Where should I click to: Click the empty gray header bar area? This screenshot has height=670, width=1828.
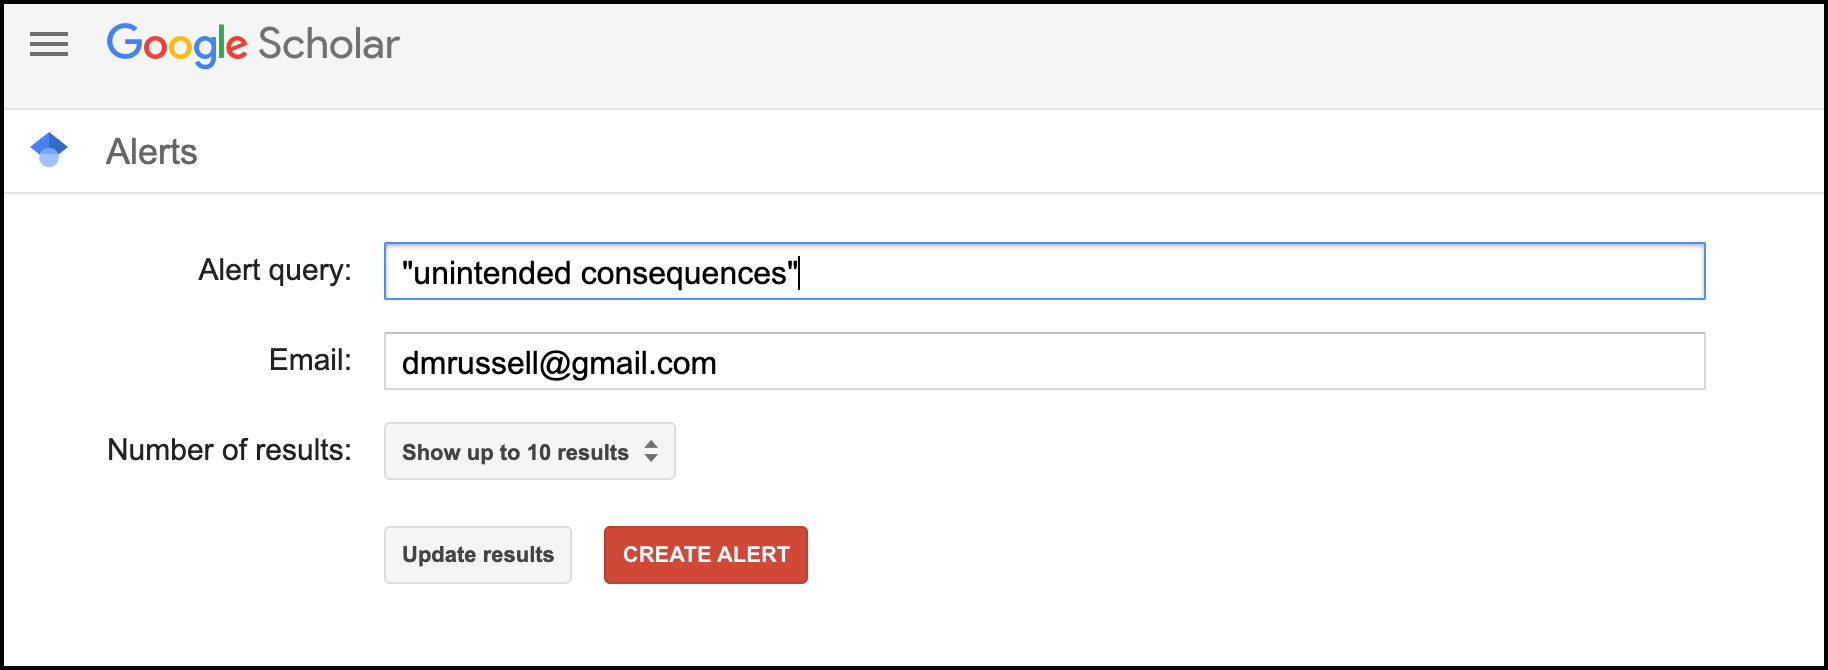(1100, 55)
